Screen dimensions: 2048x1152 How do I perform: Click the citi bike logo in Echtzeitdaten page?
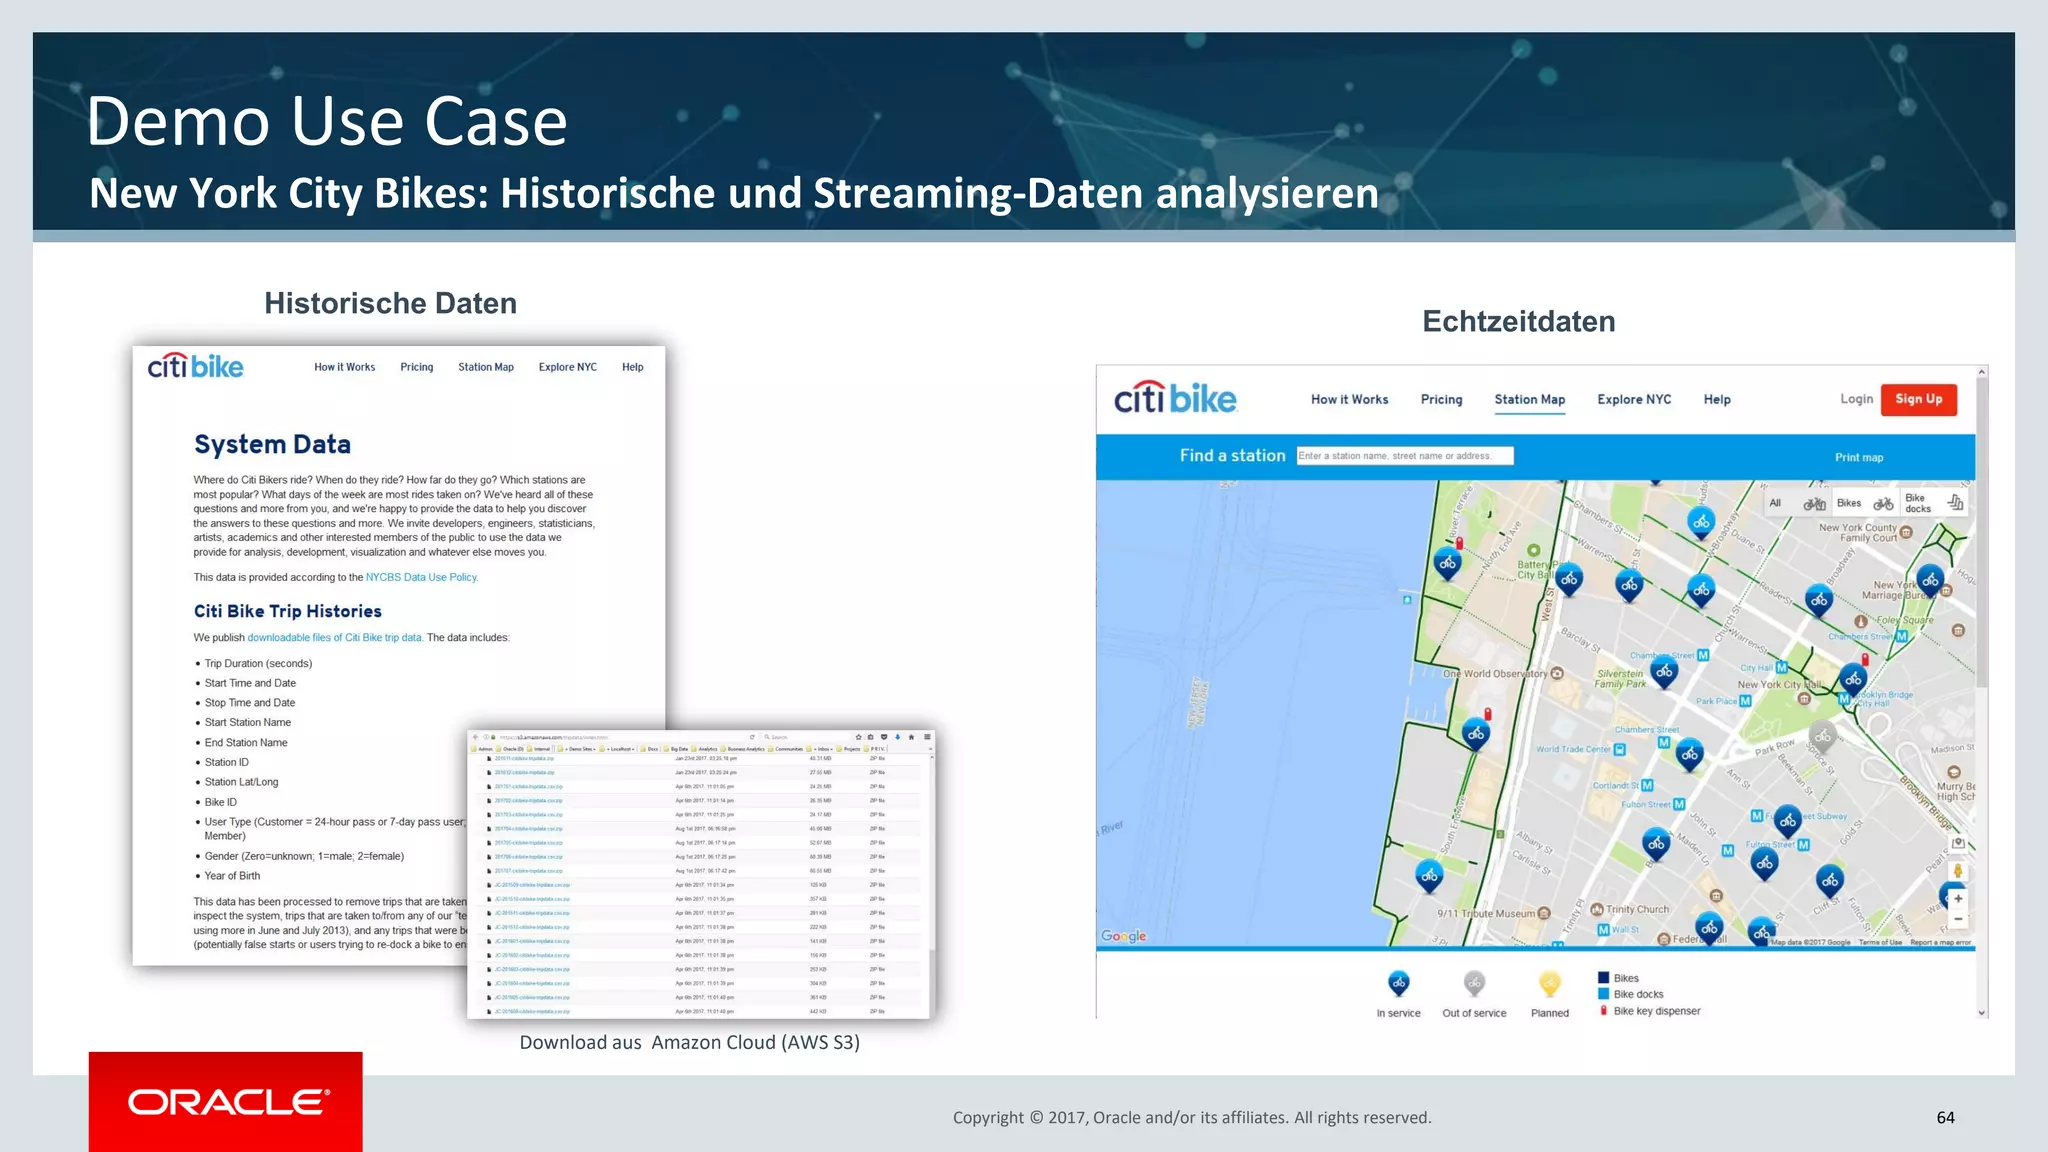click(1175, 398)
